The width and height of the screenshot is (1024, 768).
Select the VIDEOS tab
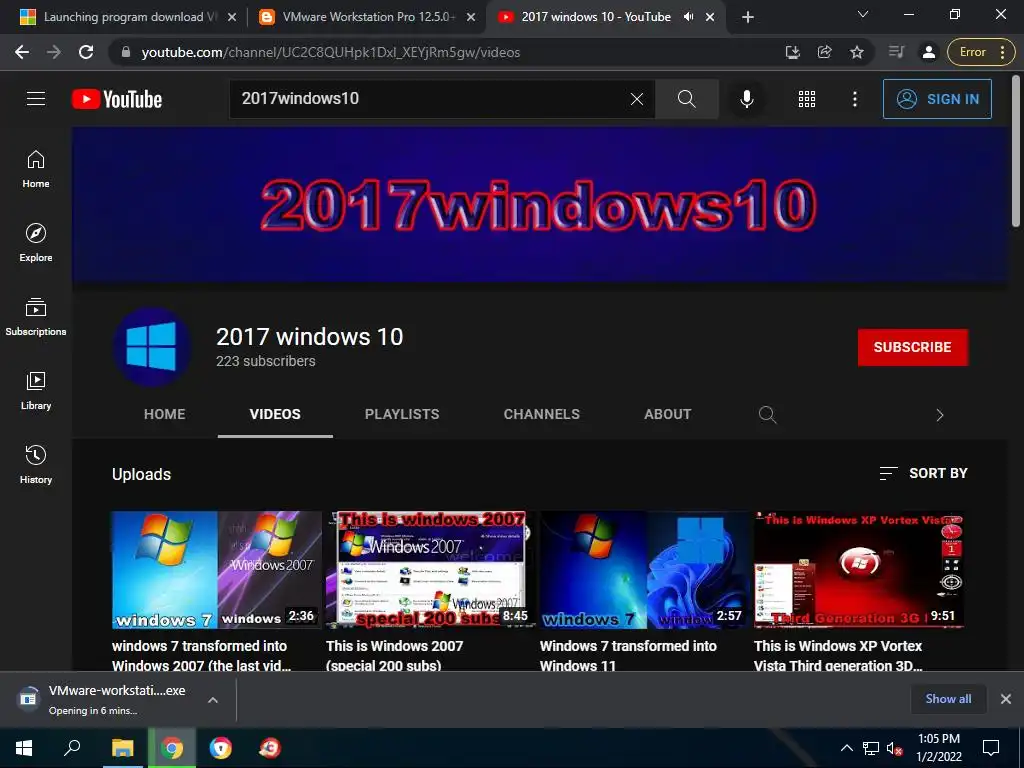(x=275, y=414)
